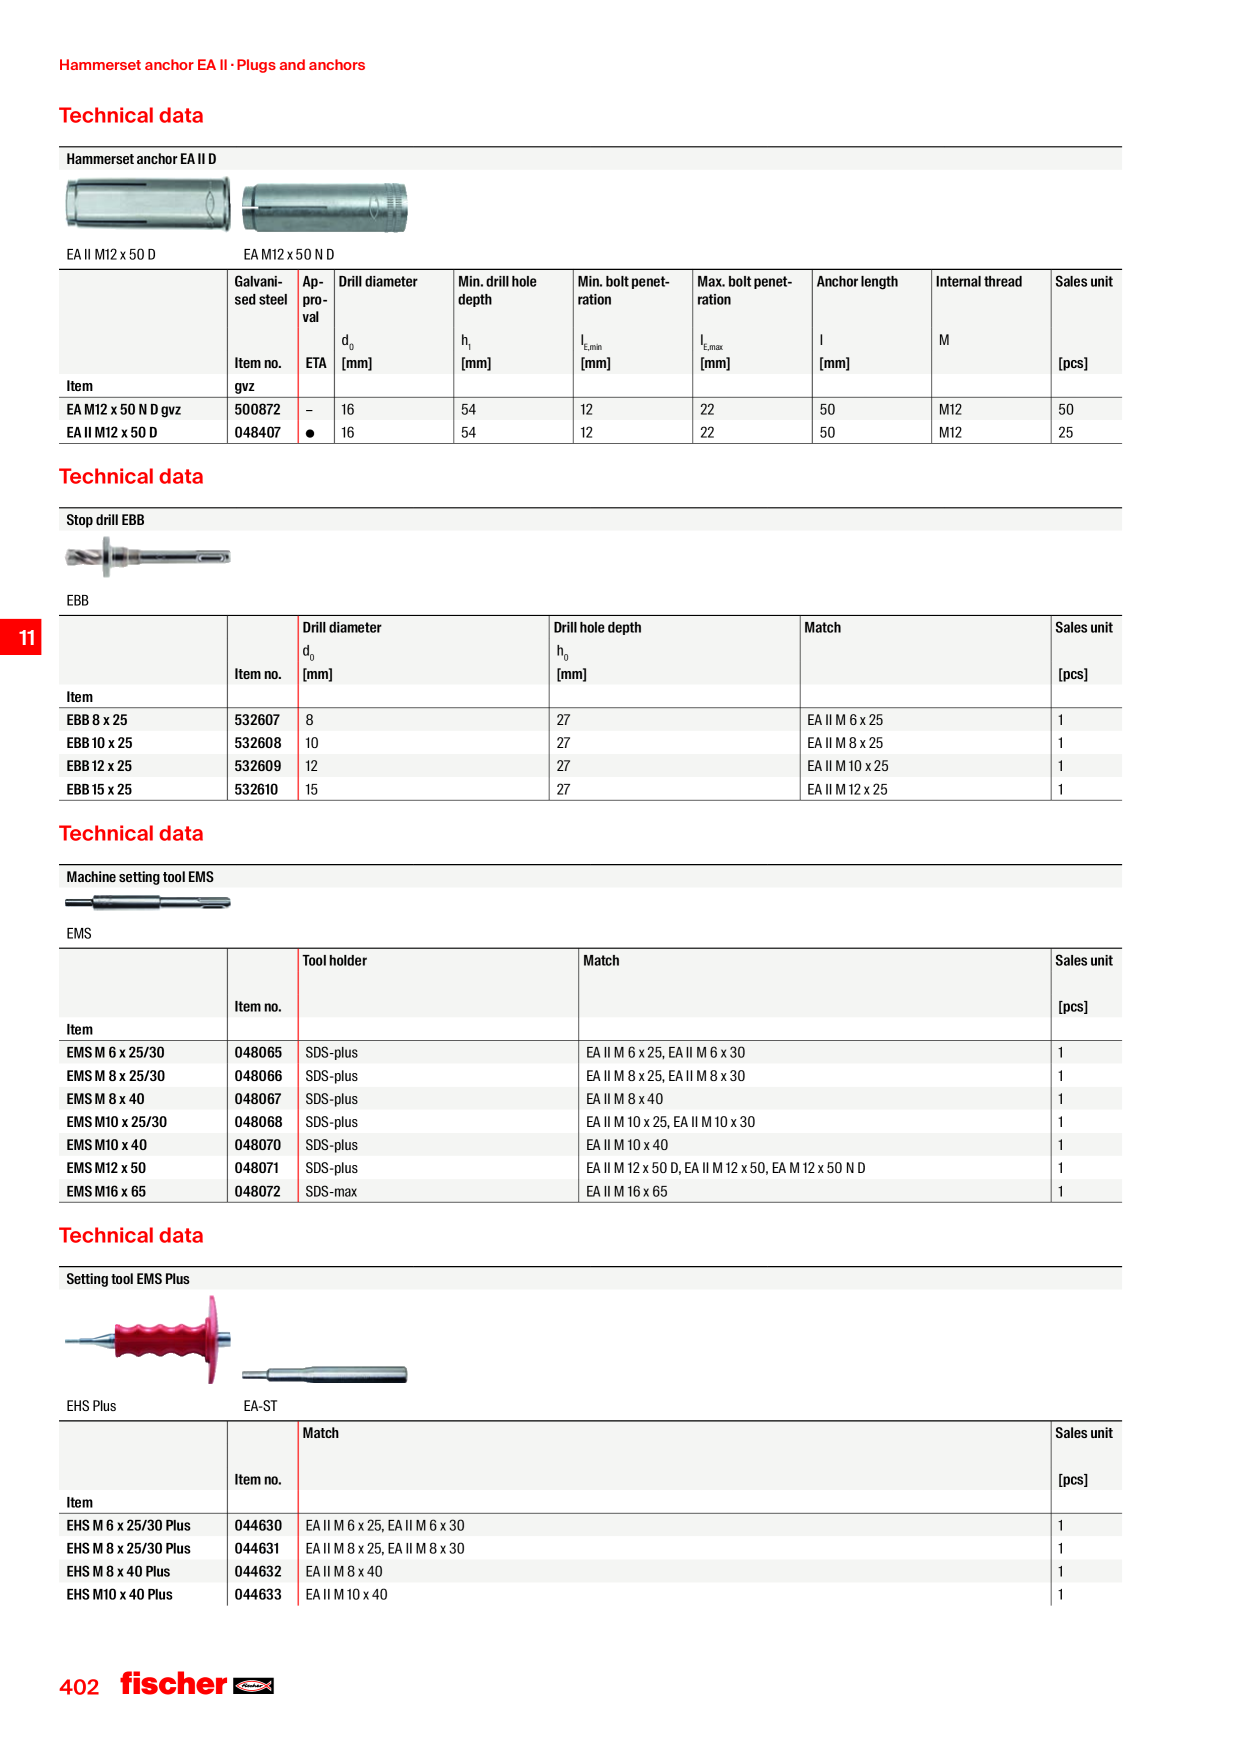Viewport: 1240px width, 1754px height.
Task: Click sales unit value 25 for EA II M12 x 50 D
Action: coord(1066,433)
